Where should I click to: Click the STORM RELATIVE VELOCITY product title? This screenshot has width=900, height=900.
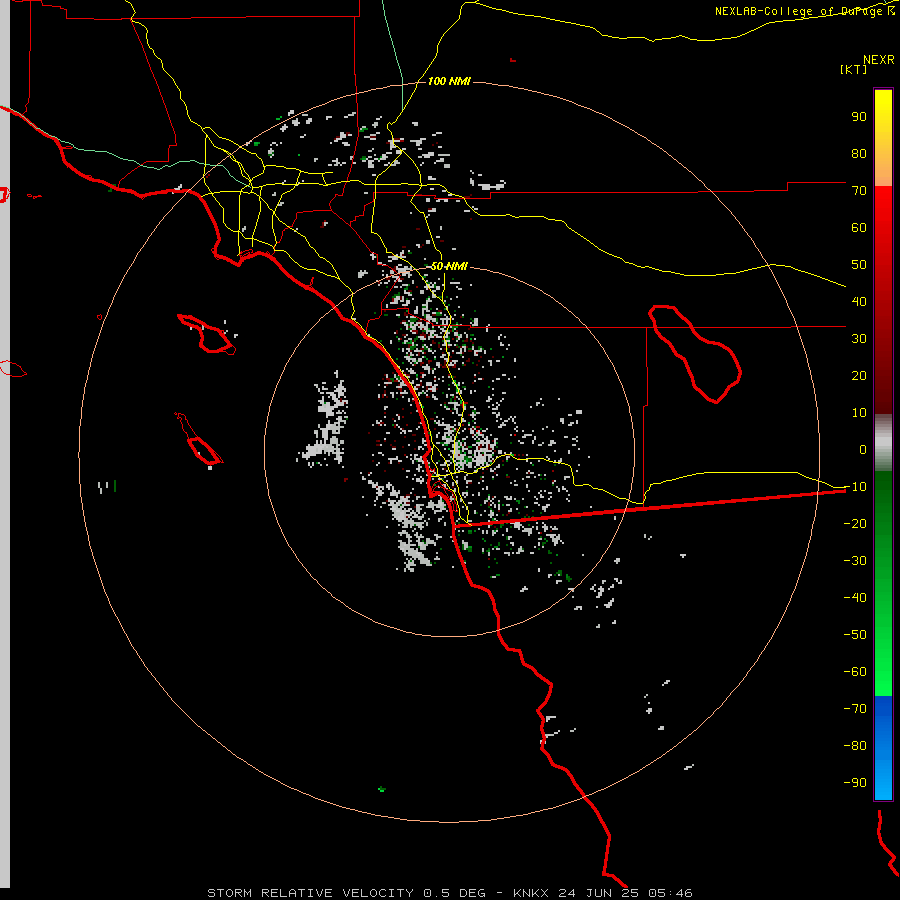pos(310,893)
